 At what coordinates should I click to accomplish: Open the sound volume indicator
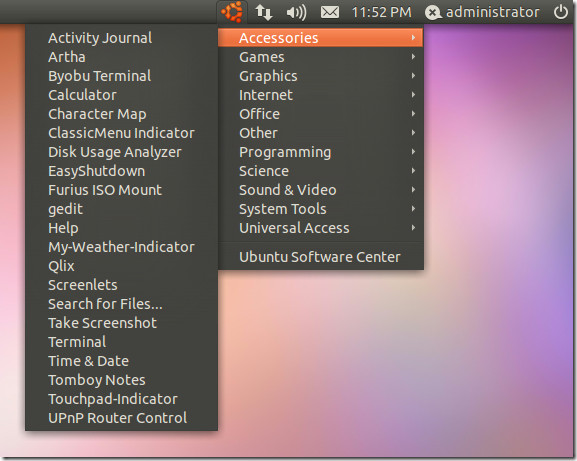[296, 13]
